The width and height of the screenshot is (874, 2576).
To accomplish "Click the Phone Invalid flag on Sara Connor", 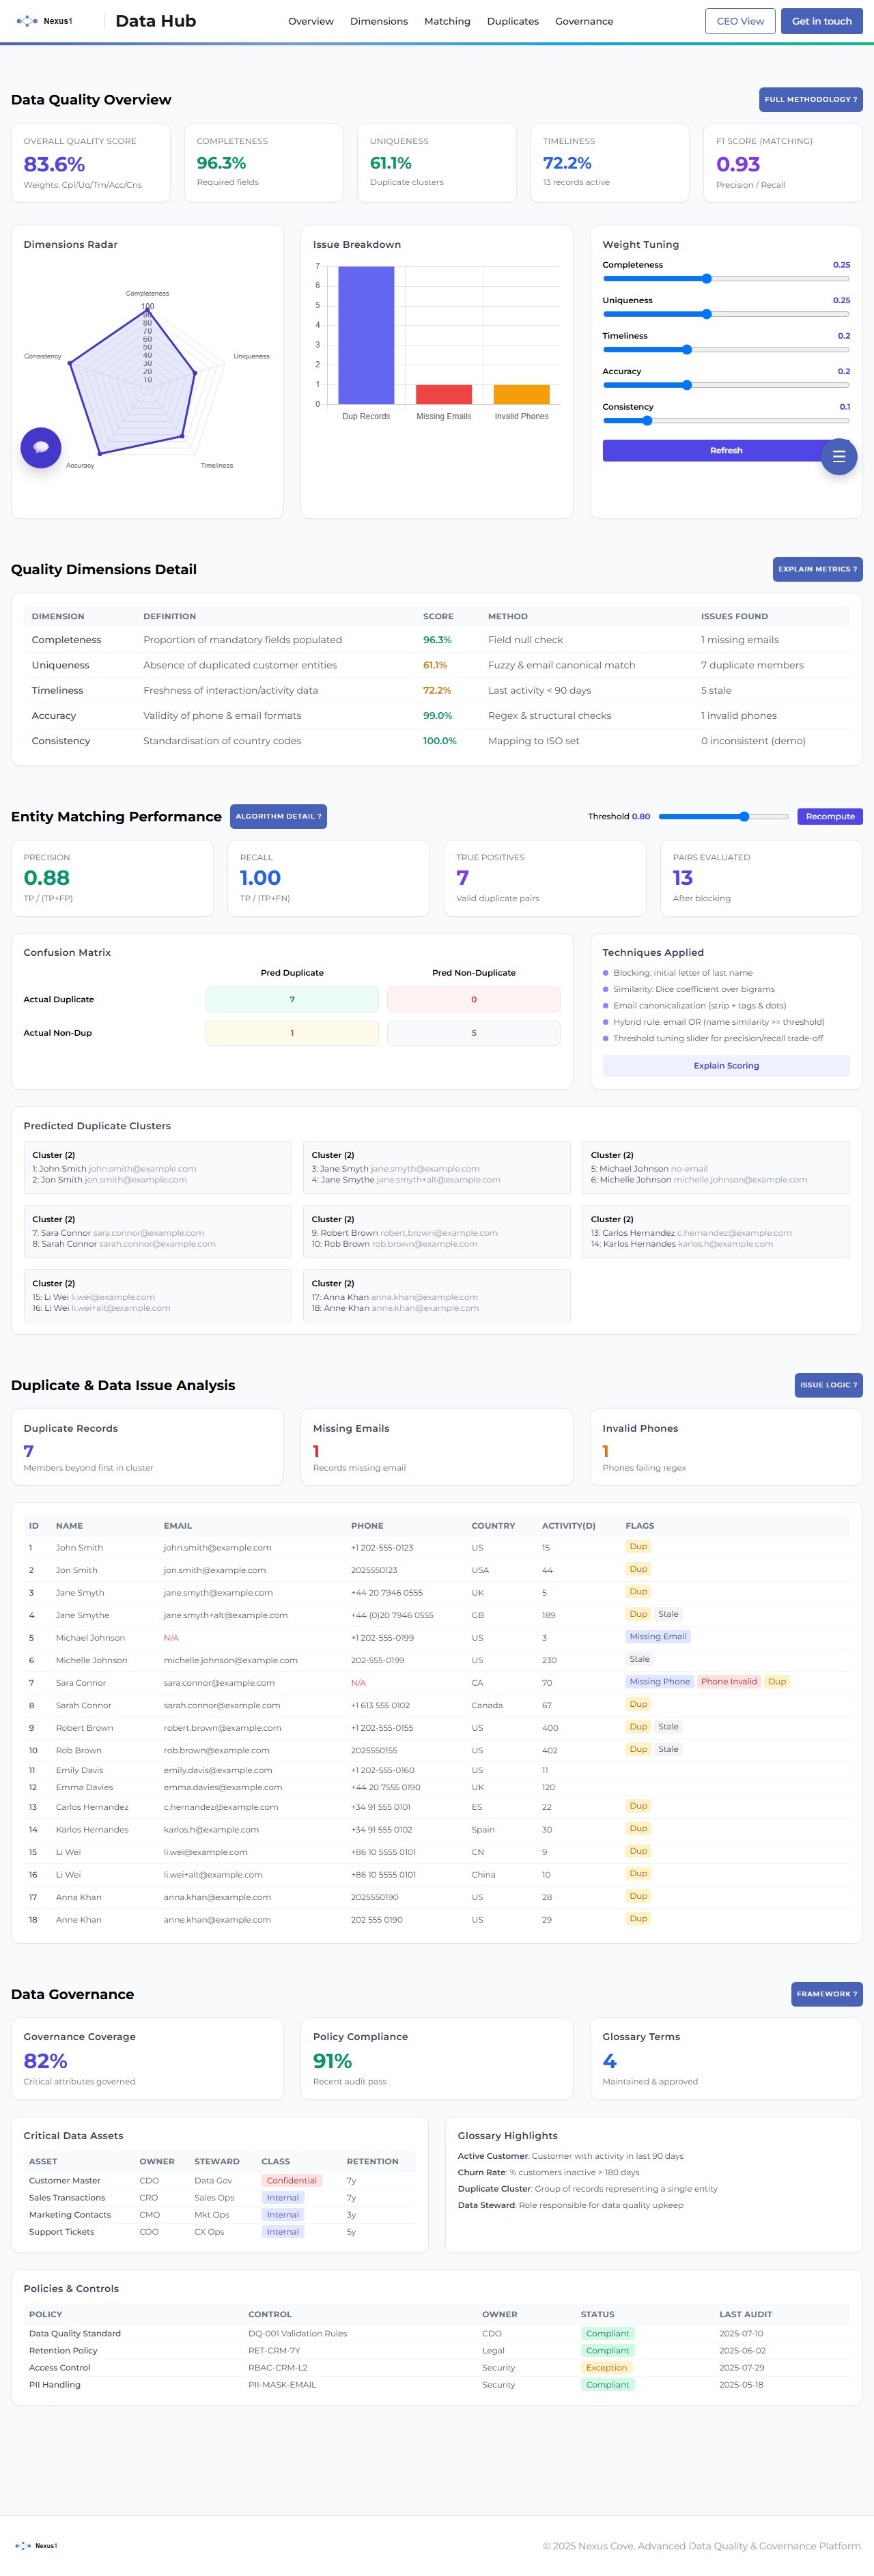I will [729, 1682].
